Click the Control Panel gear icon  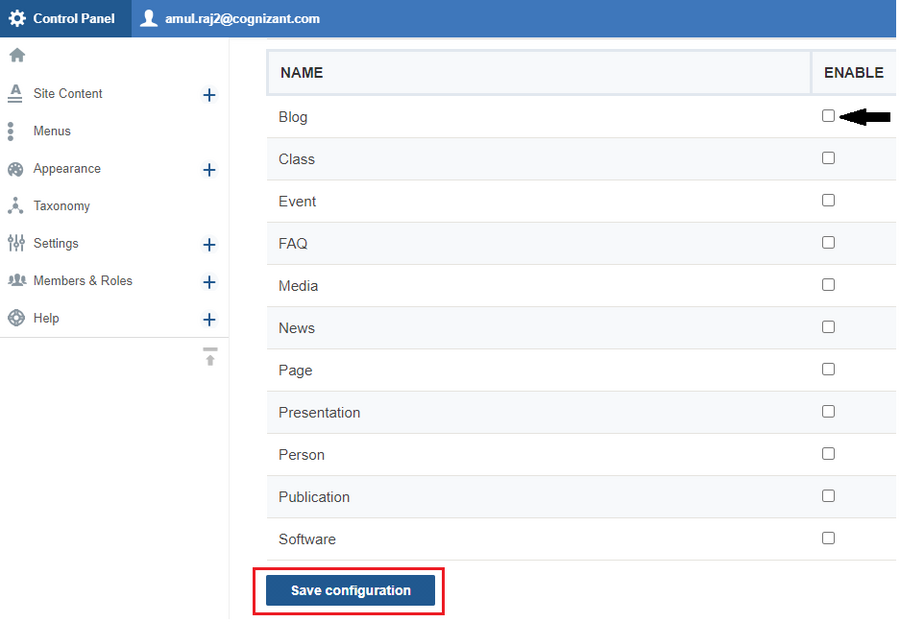click(17, 18)
